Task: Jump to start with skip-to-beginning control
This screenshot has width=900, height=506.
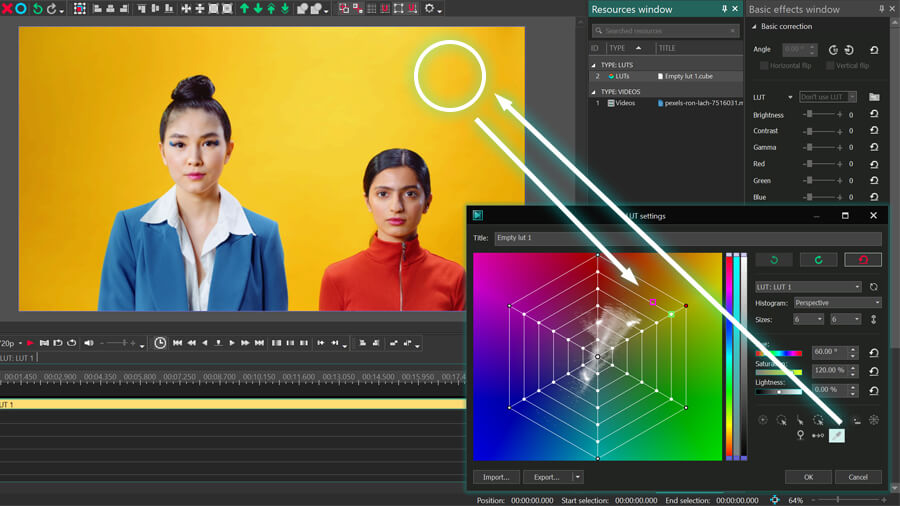Action: (x=177, y=343)
